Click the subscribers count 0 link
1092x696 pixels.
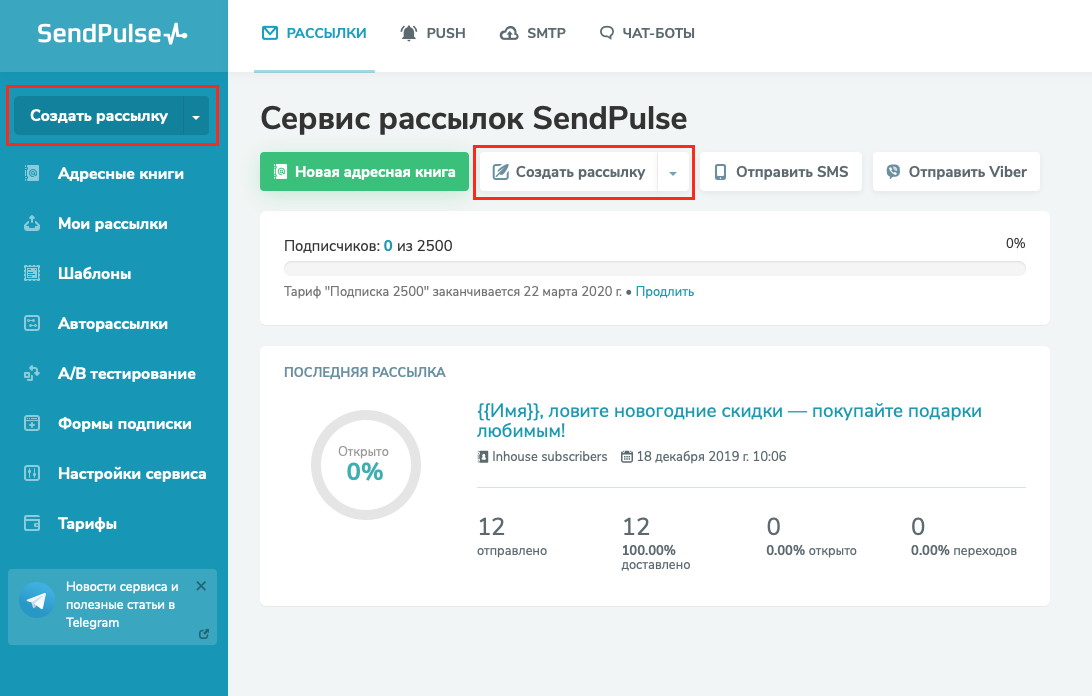pyautogui.click(x=388, y=246)
